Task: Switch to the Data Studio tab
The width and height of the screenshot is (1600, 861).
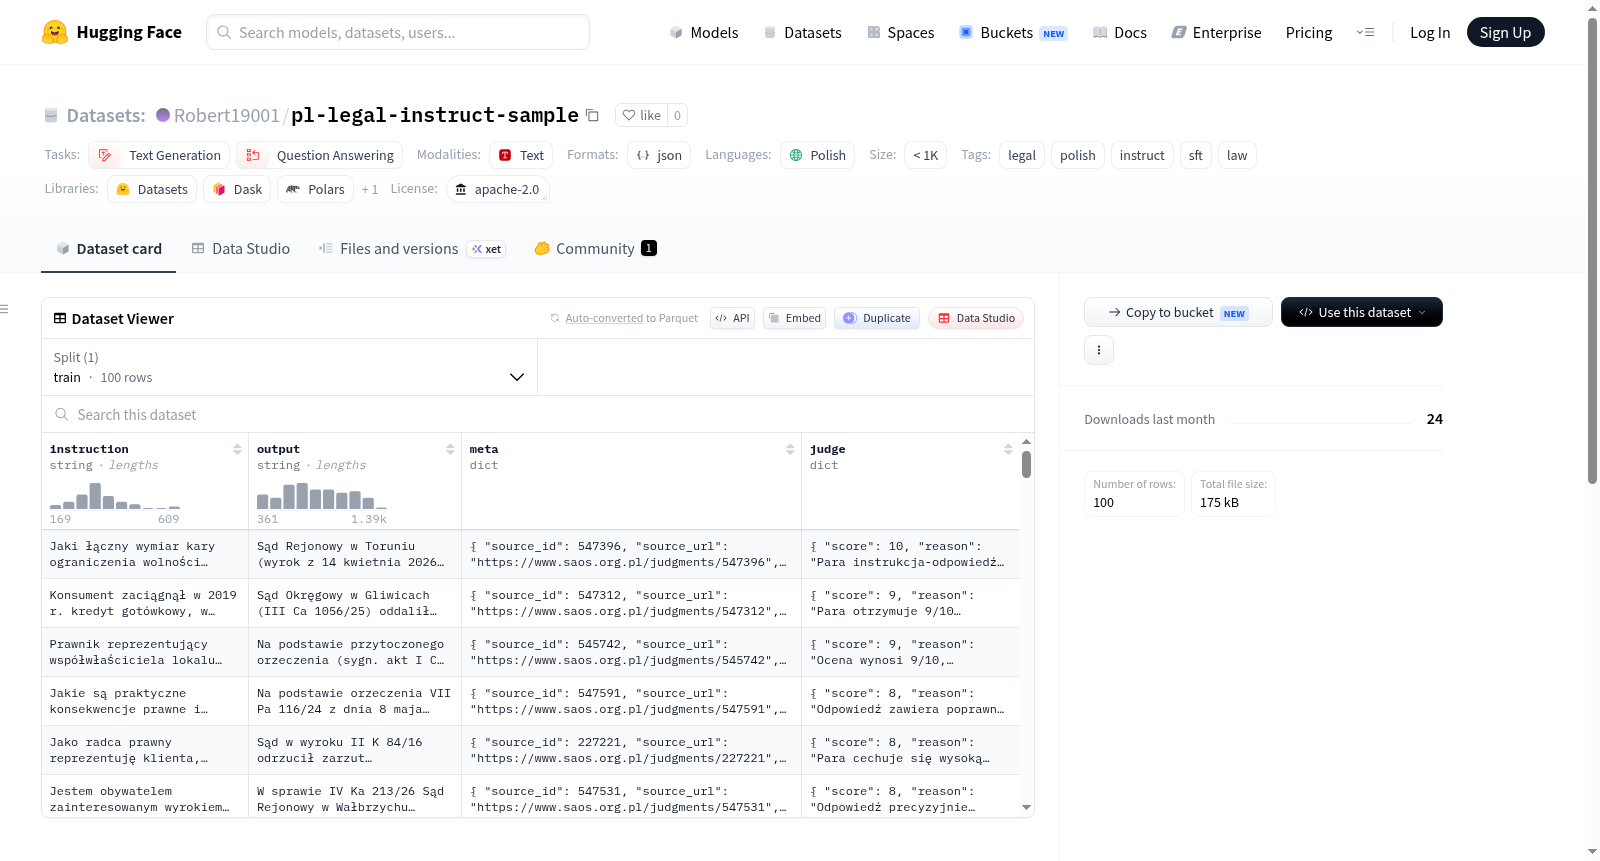Action: 240,249
